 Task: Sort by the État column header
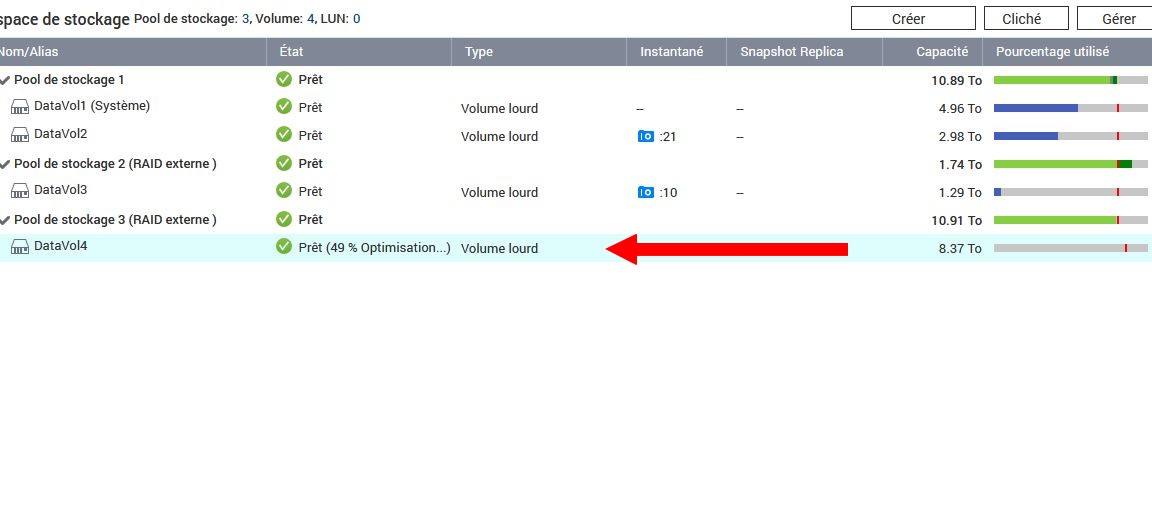coord(291,52)
